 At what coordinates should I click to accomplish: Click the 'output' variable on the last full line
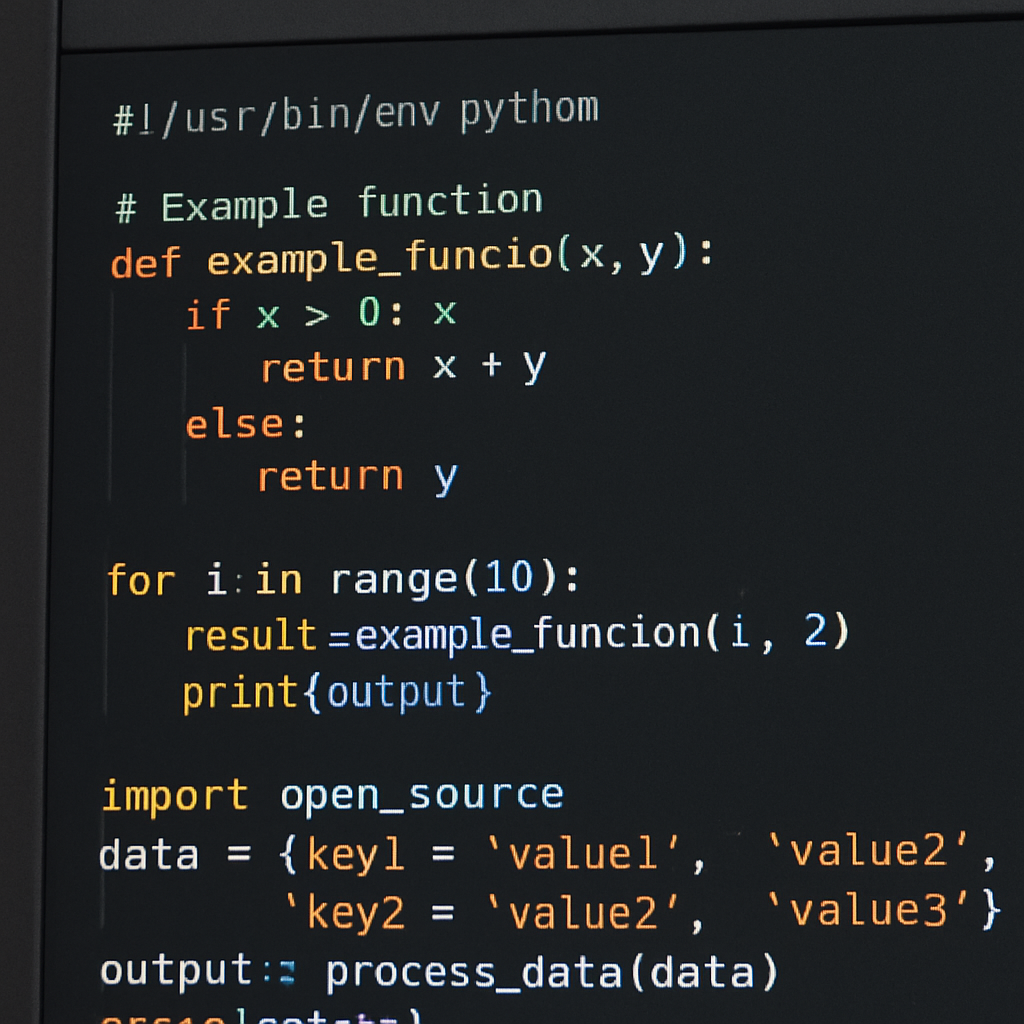176,970
